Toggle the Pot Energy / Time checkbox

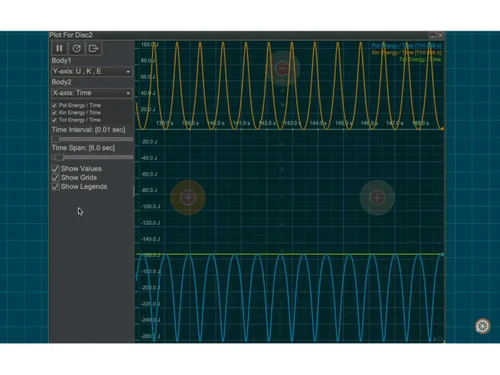click(55, 105)
